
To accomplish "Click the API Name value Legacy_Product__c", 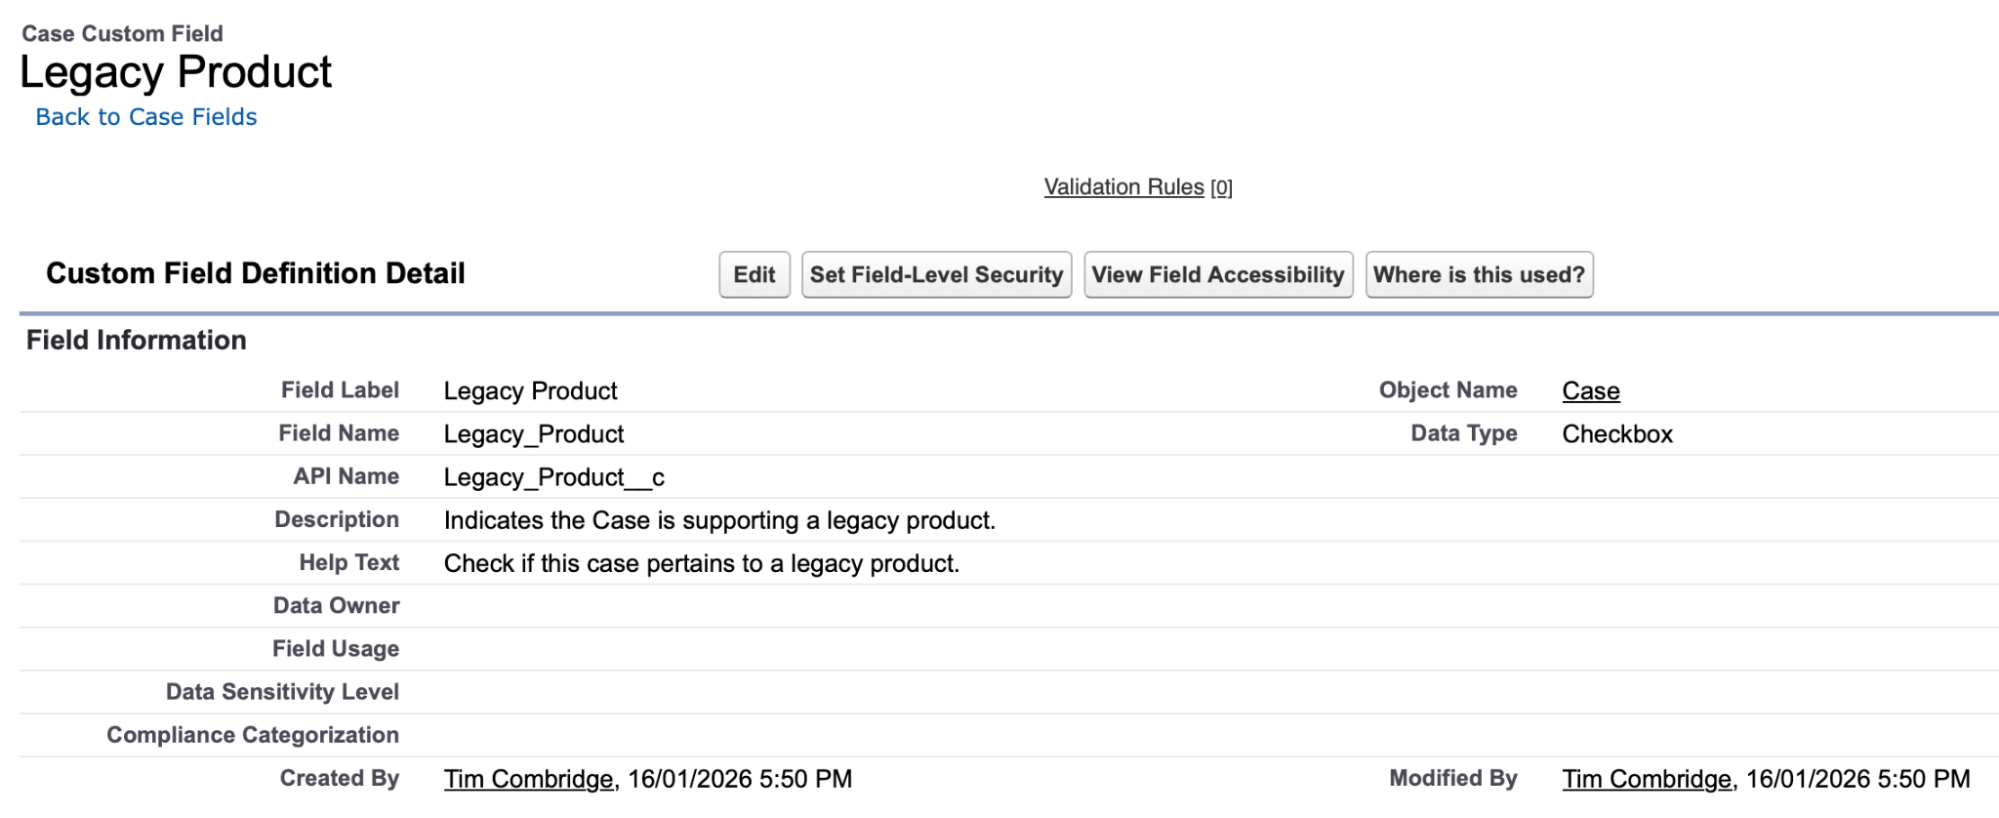I will [554, 477].
